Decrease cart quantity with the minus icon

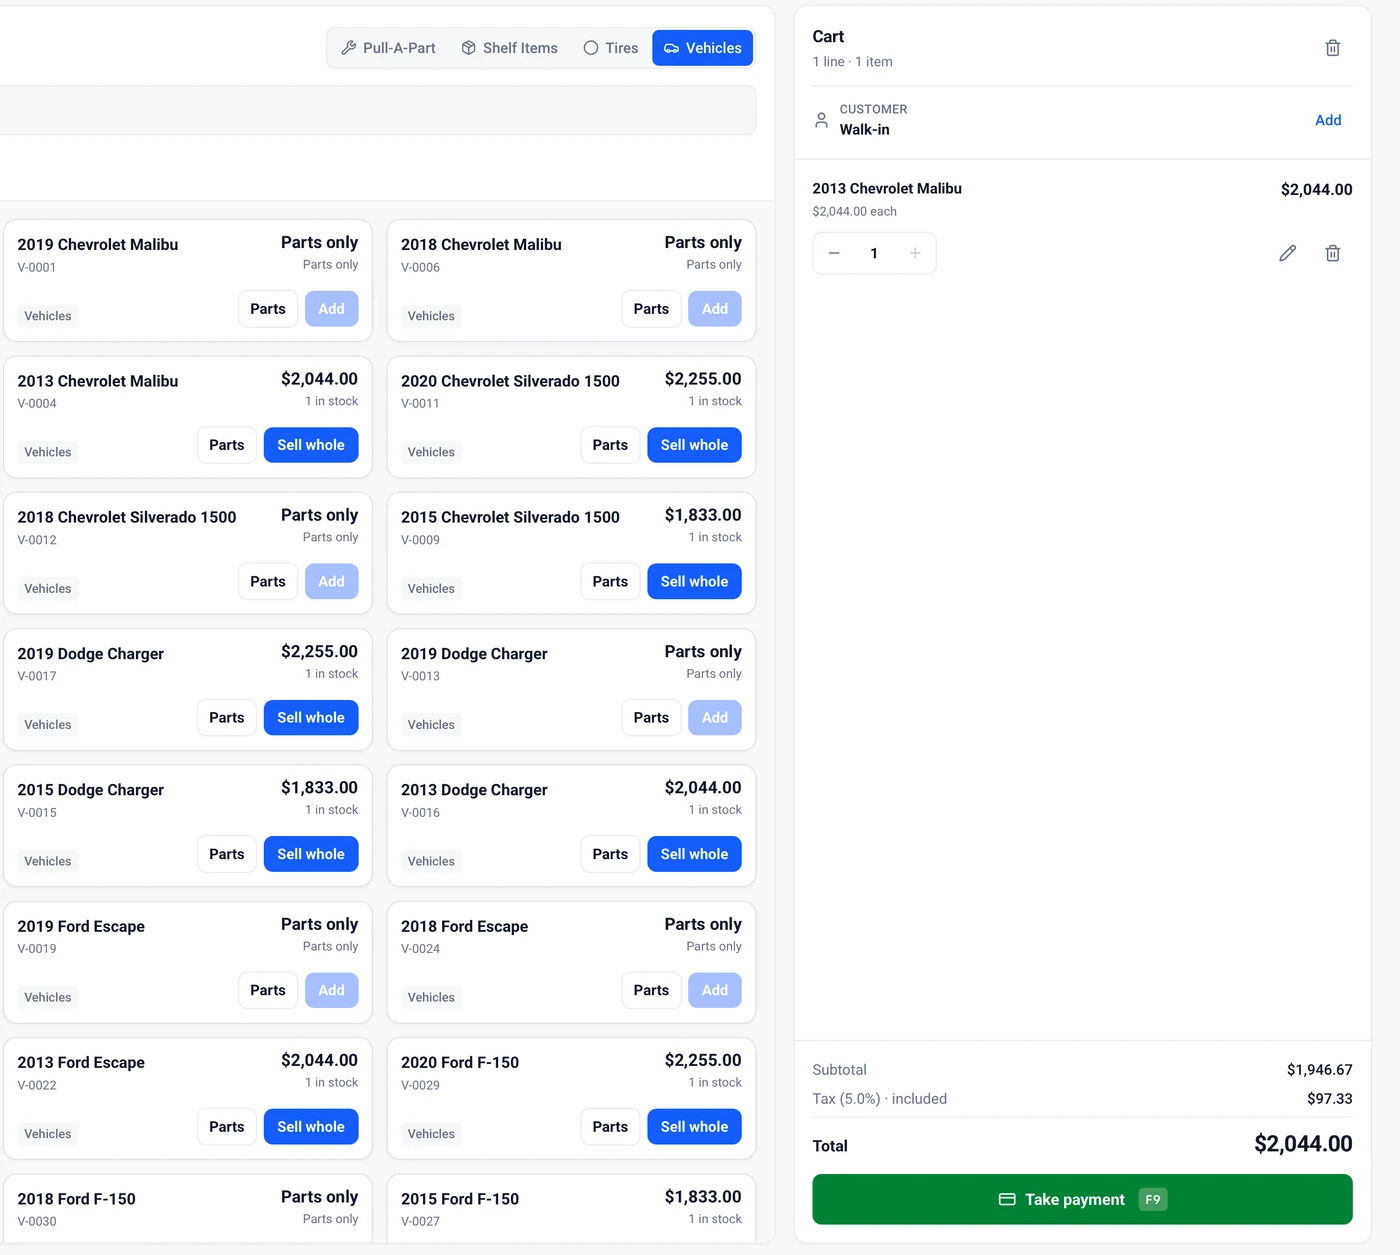pos(834,253)
